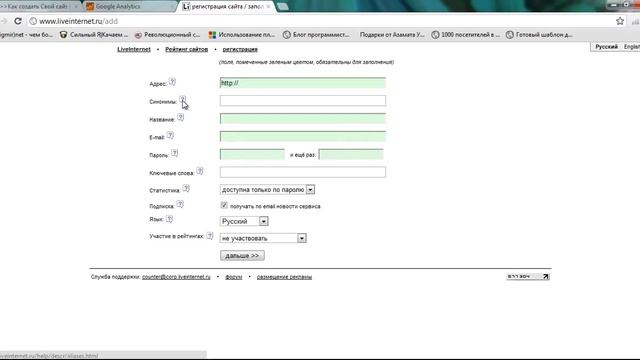The width and height of the screenshot is (640, 360).
Task: Open the регистрация link in header
Action: [x=240, y=49]
